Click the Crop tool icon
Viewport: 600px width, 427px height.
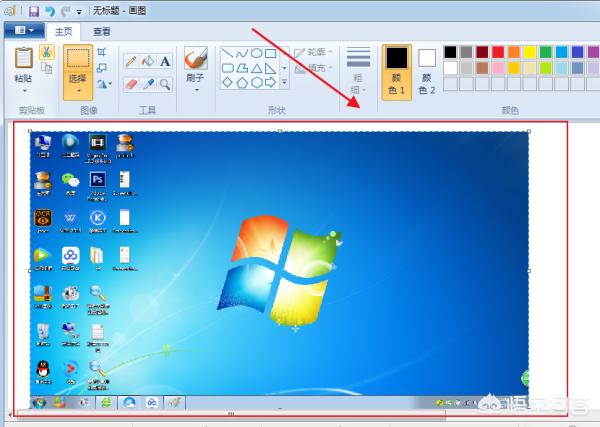(102, 52)
